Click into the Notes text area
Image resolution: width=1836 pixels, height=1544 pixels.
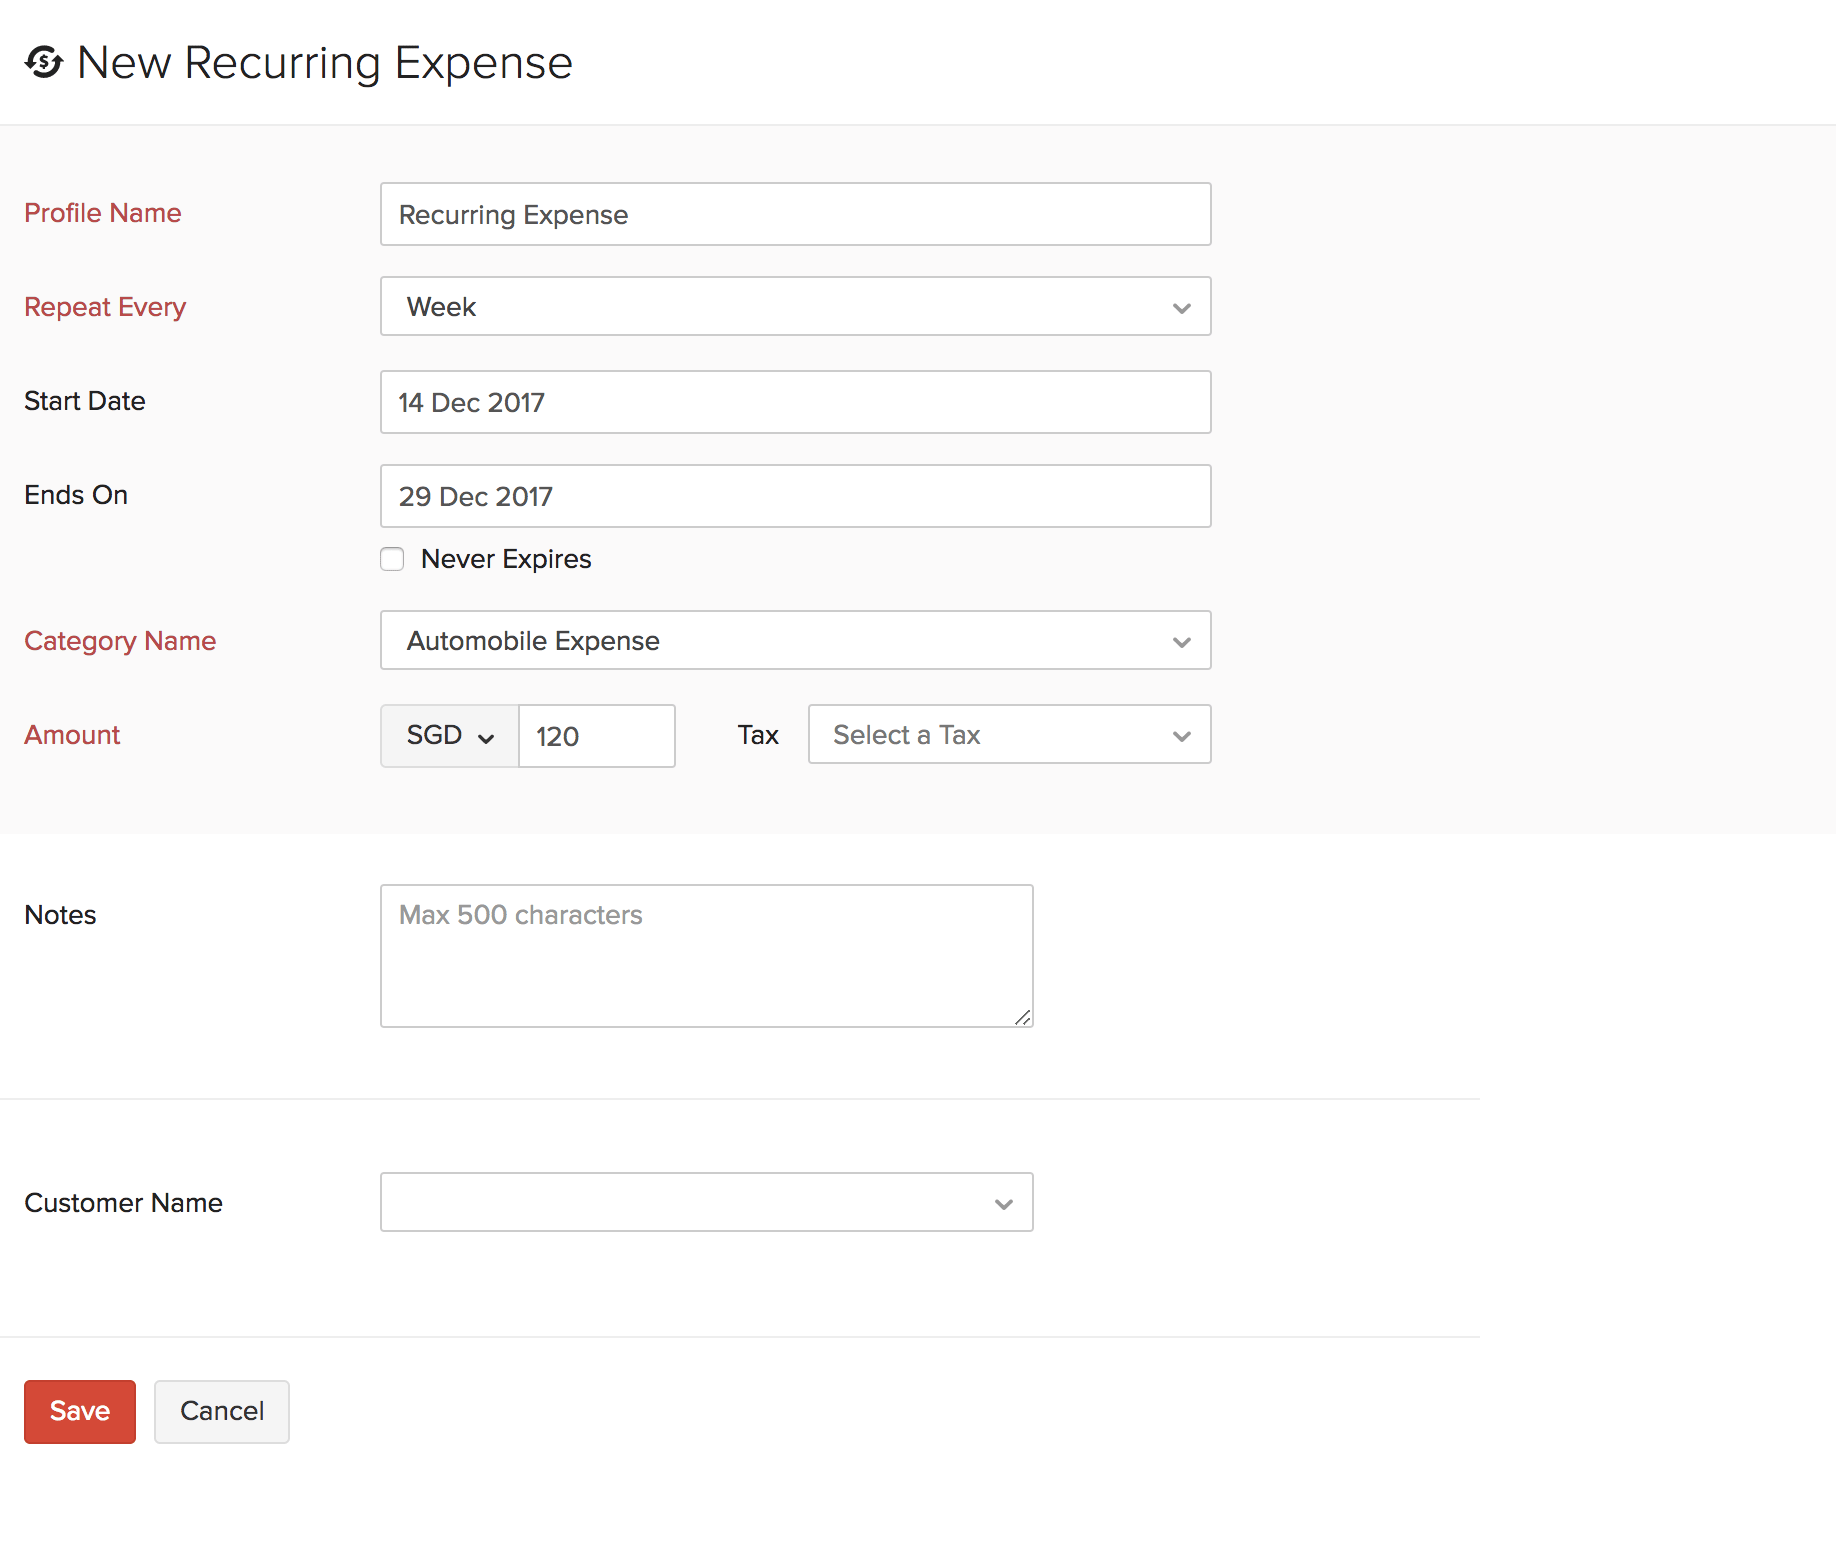(706, 955)
